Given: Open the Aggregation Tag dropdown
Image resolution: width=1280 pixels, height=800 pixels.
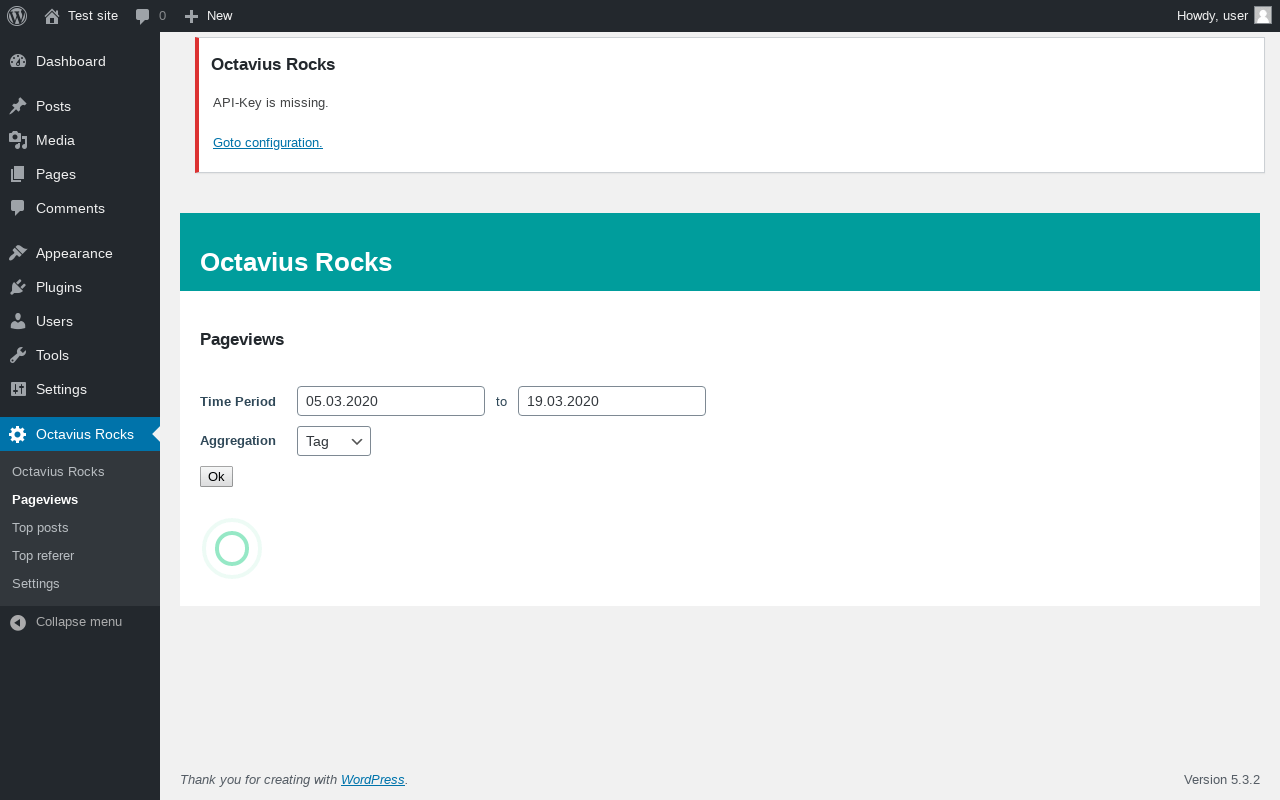Looking at the screenshot, I should 334,441.
